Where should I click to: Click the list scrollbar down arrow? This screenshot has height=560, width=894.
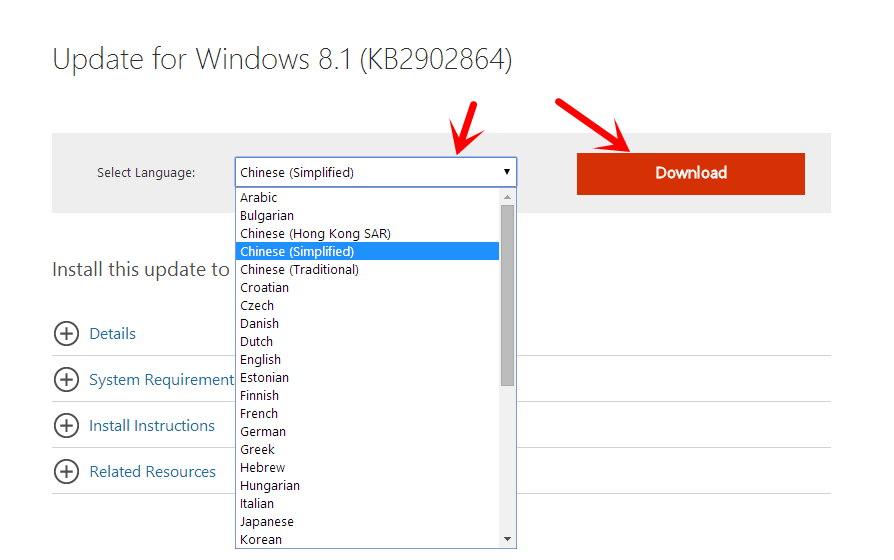point(507,539)
